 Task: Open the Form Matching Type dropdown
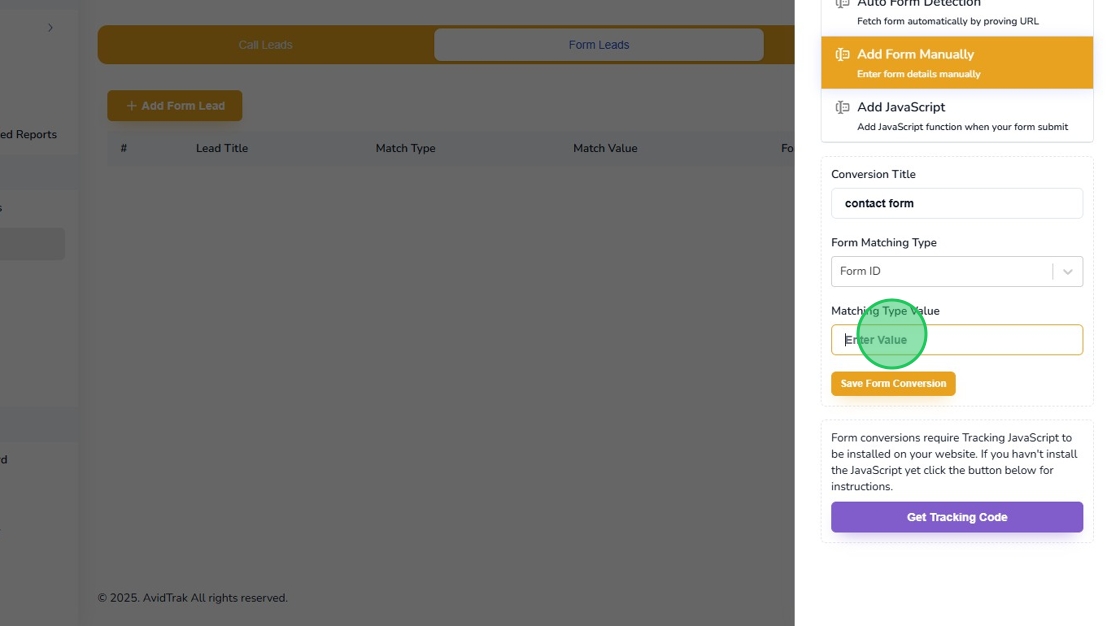pyautogui.click(x=956, y=272)
